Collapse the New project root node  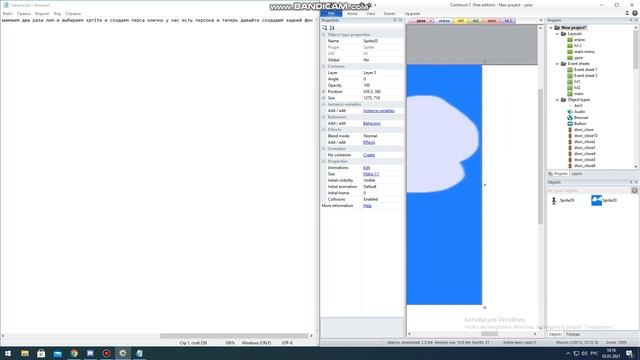pos(551,28)
